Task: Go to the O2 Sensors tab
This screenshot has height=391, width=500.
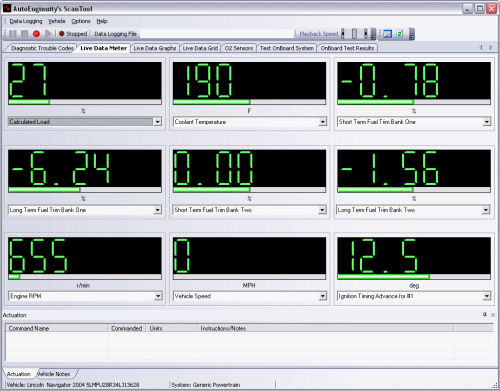Action: [239, 48]
